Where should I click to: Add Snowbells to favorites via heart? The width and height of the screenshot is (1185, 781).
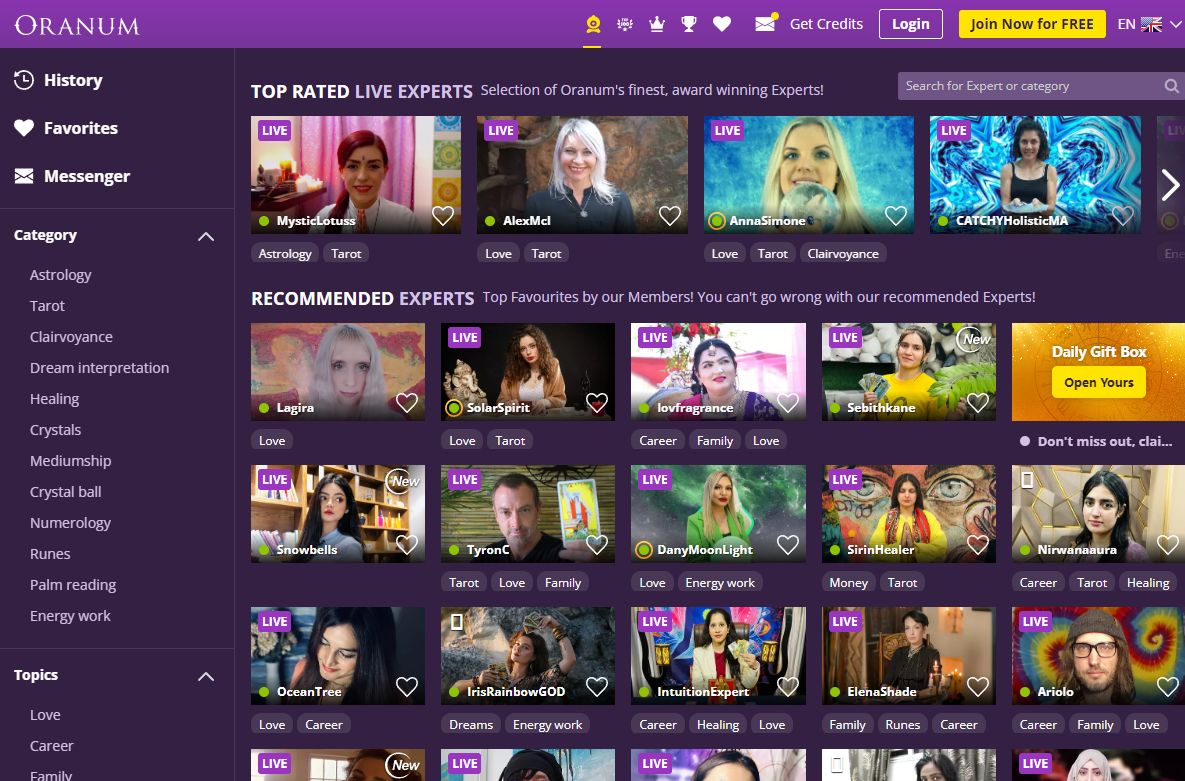tap(407, 544)
